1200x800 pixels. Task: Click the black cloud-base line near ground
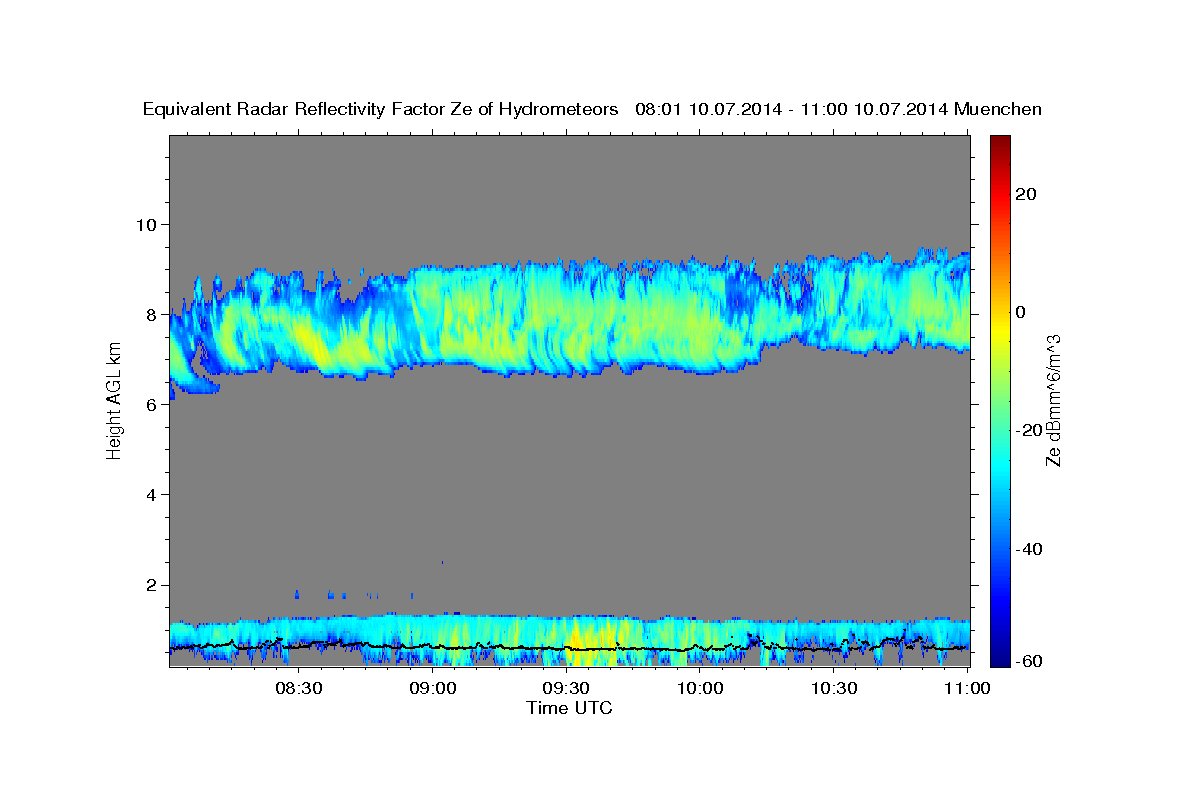click(568, 648)
